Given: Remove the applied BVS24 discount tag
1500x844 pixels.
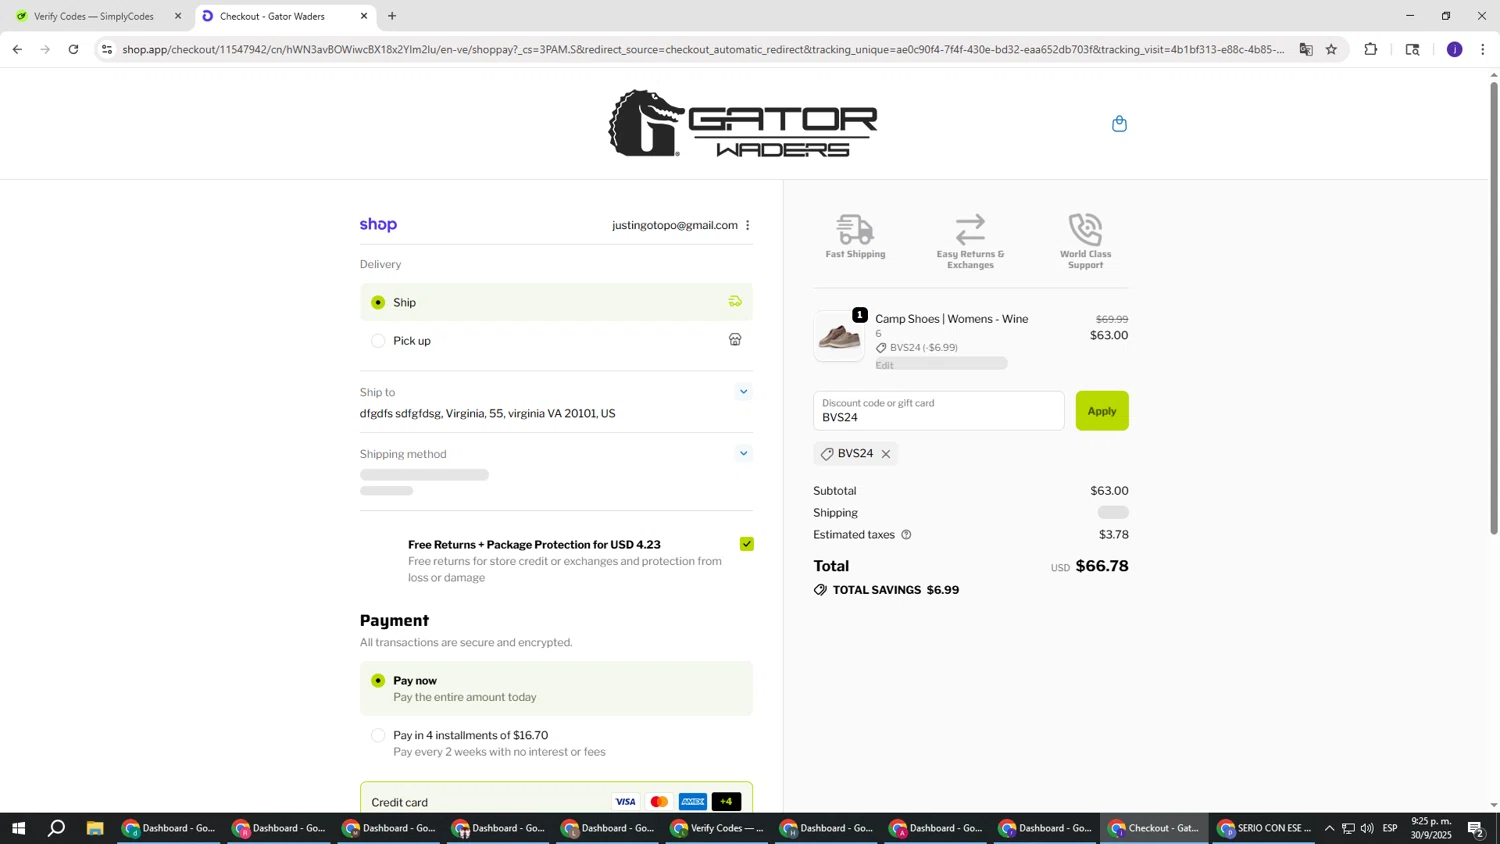Looking at the screenshot, I should (886, 454).
